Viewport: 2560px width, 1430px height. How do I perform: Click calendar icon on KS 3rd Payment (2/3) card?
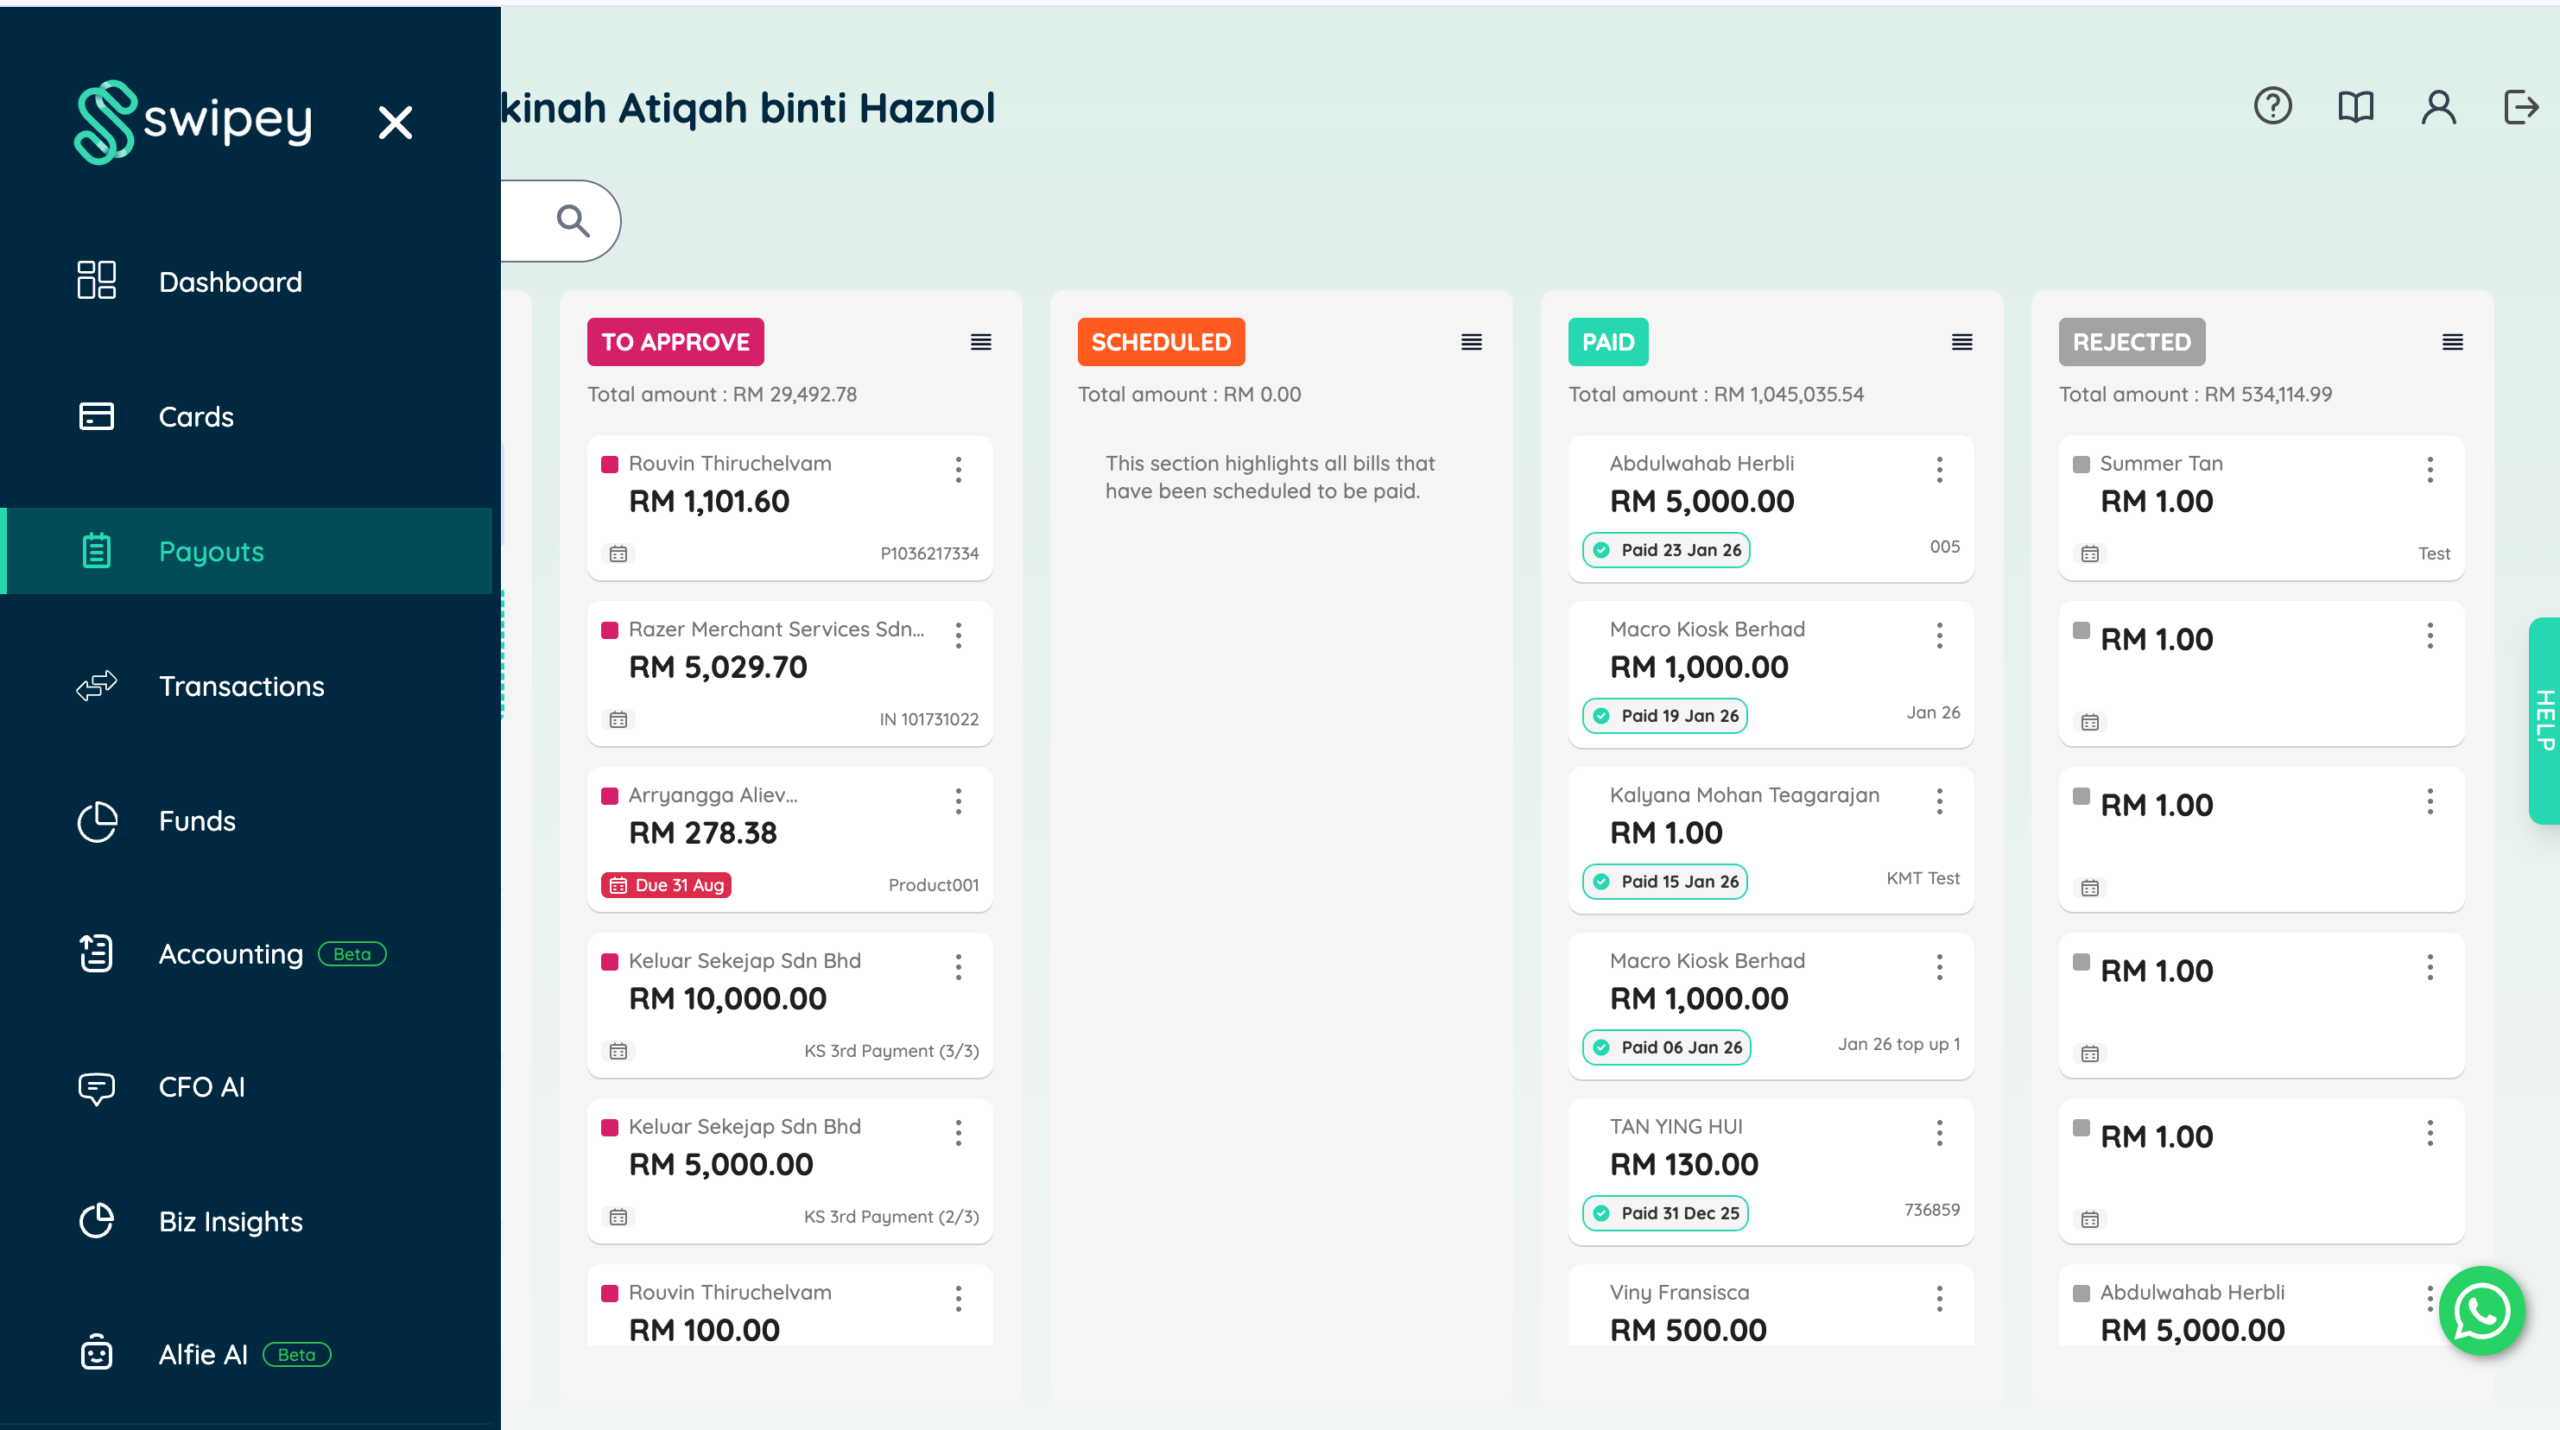[x=619, y=1217]
